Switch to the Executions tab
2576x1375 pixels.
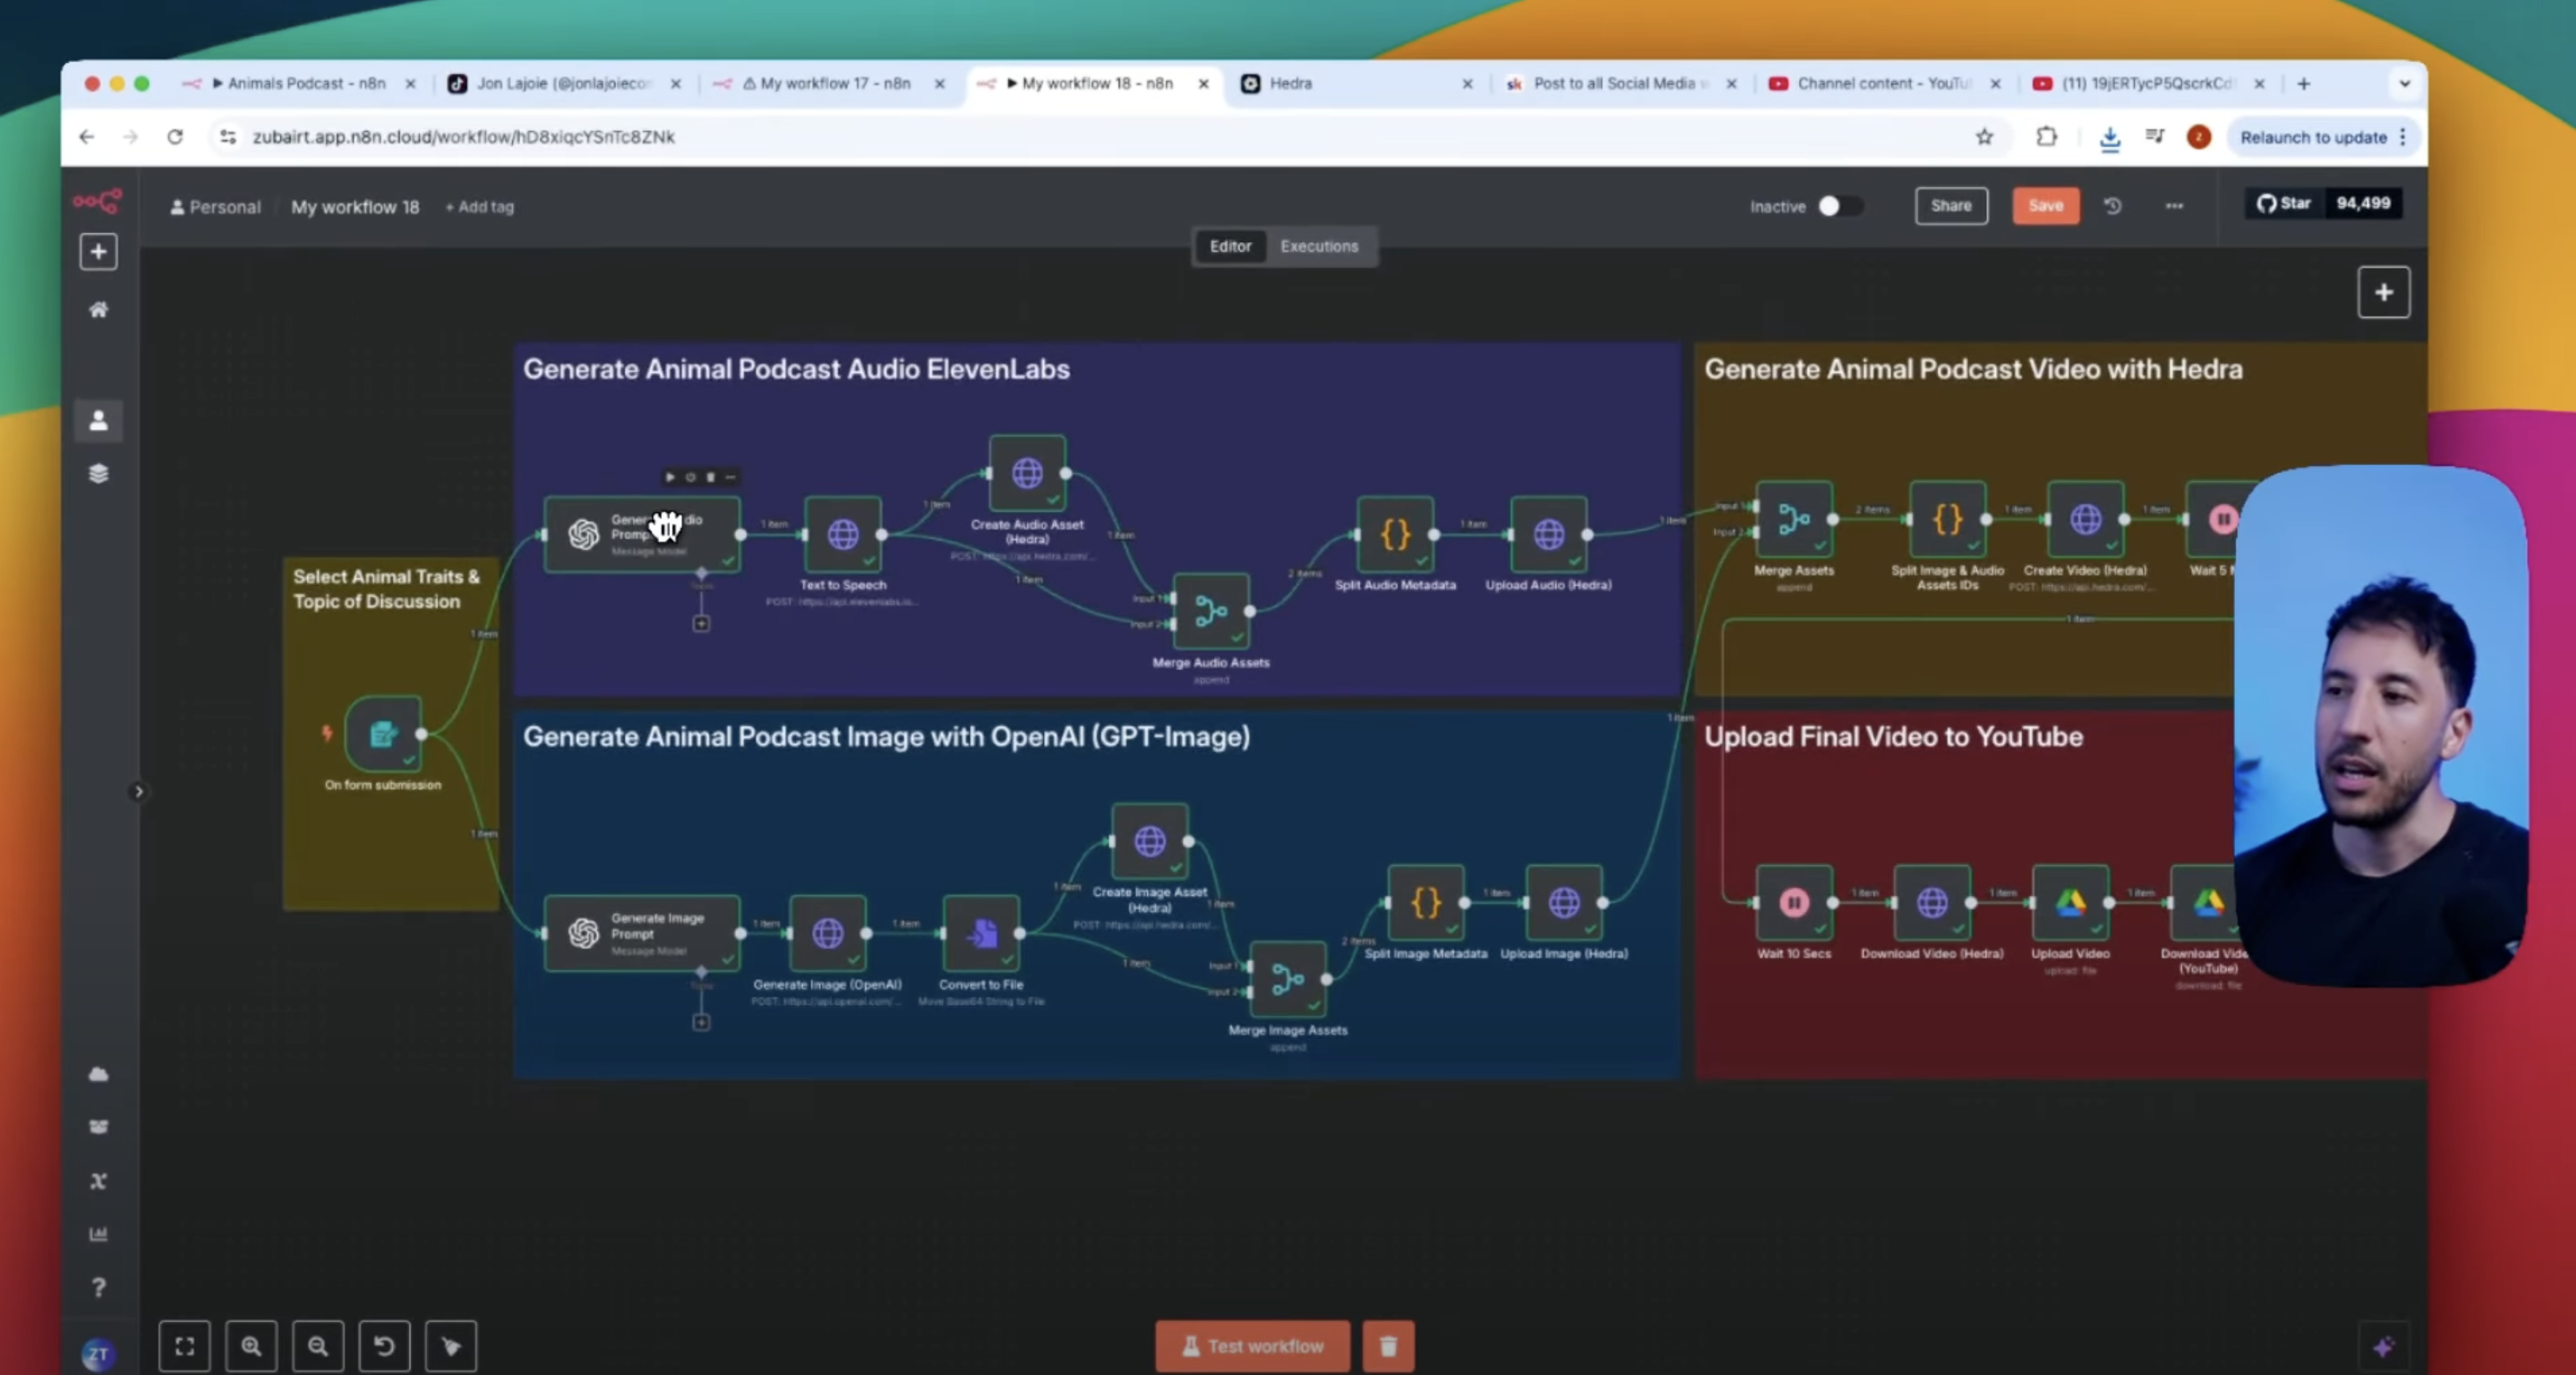1319,246
